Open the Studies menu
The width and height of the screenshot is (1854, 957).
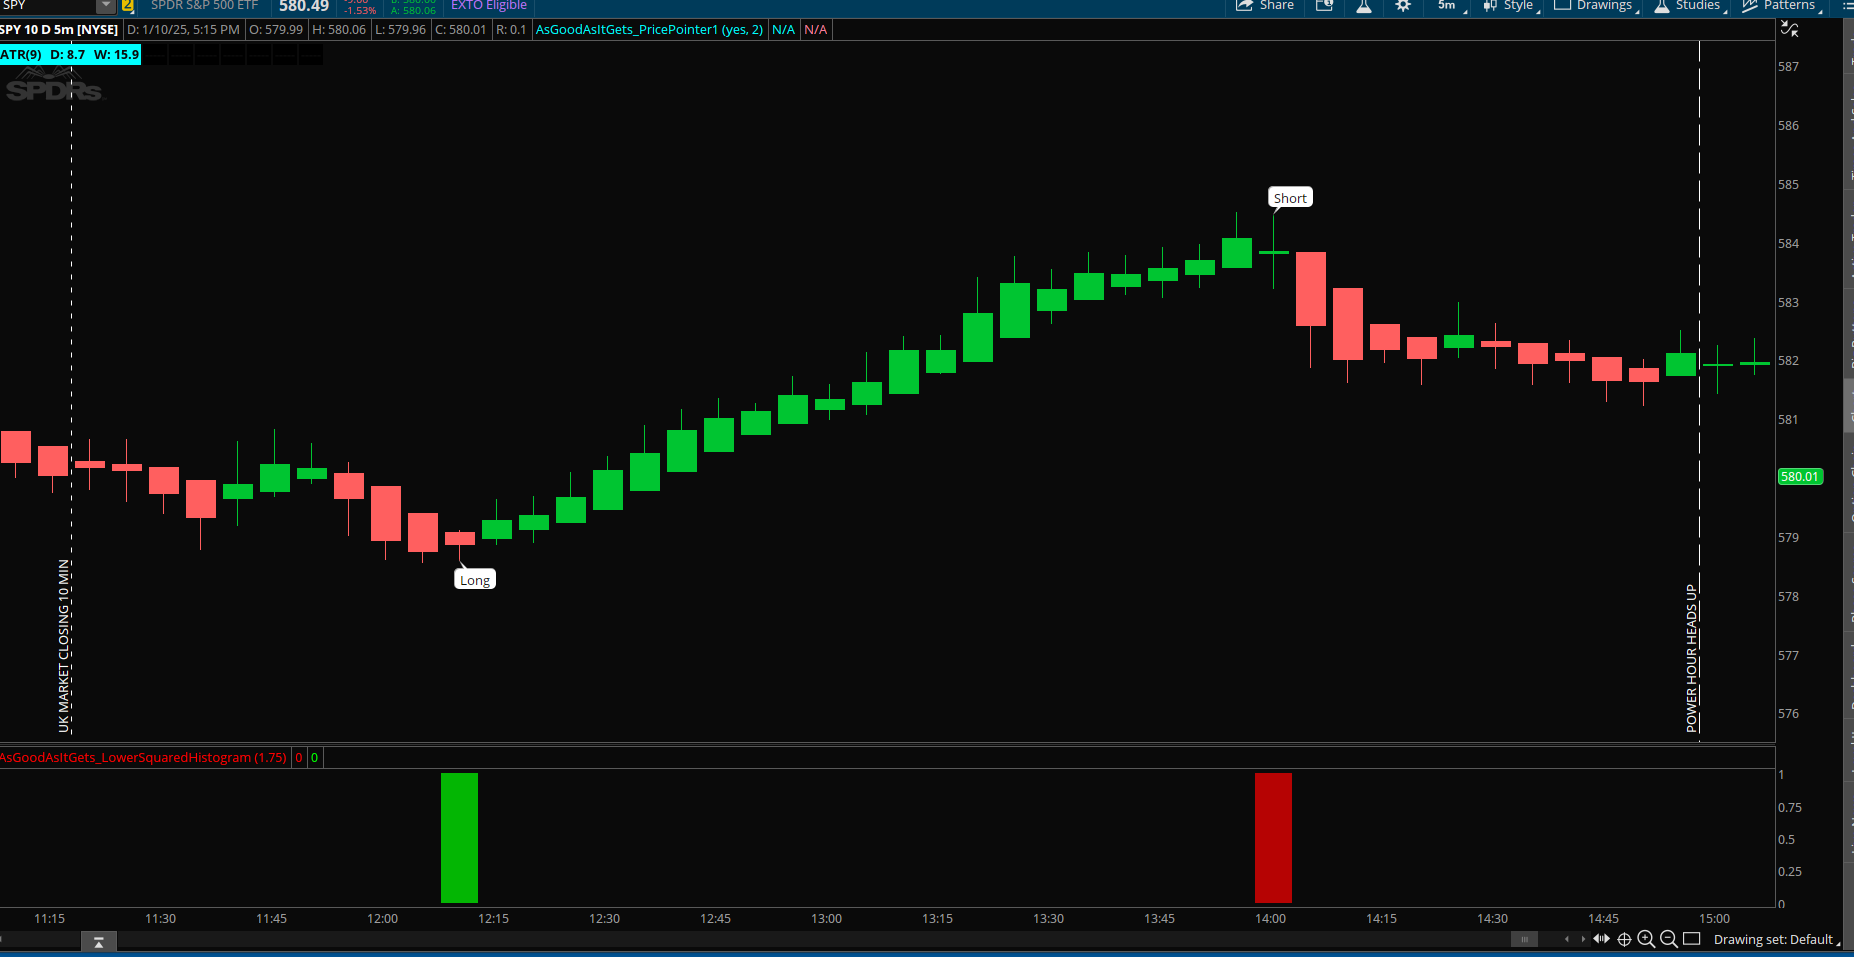pos(1688,6)
